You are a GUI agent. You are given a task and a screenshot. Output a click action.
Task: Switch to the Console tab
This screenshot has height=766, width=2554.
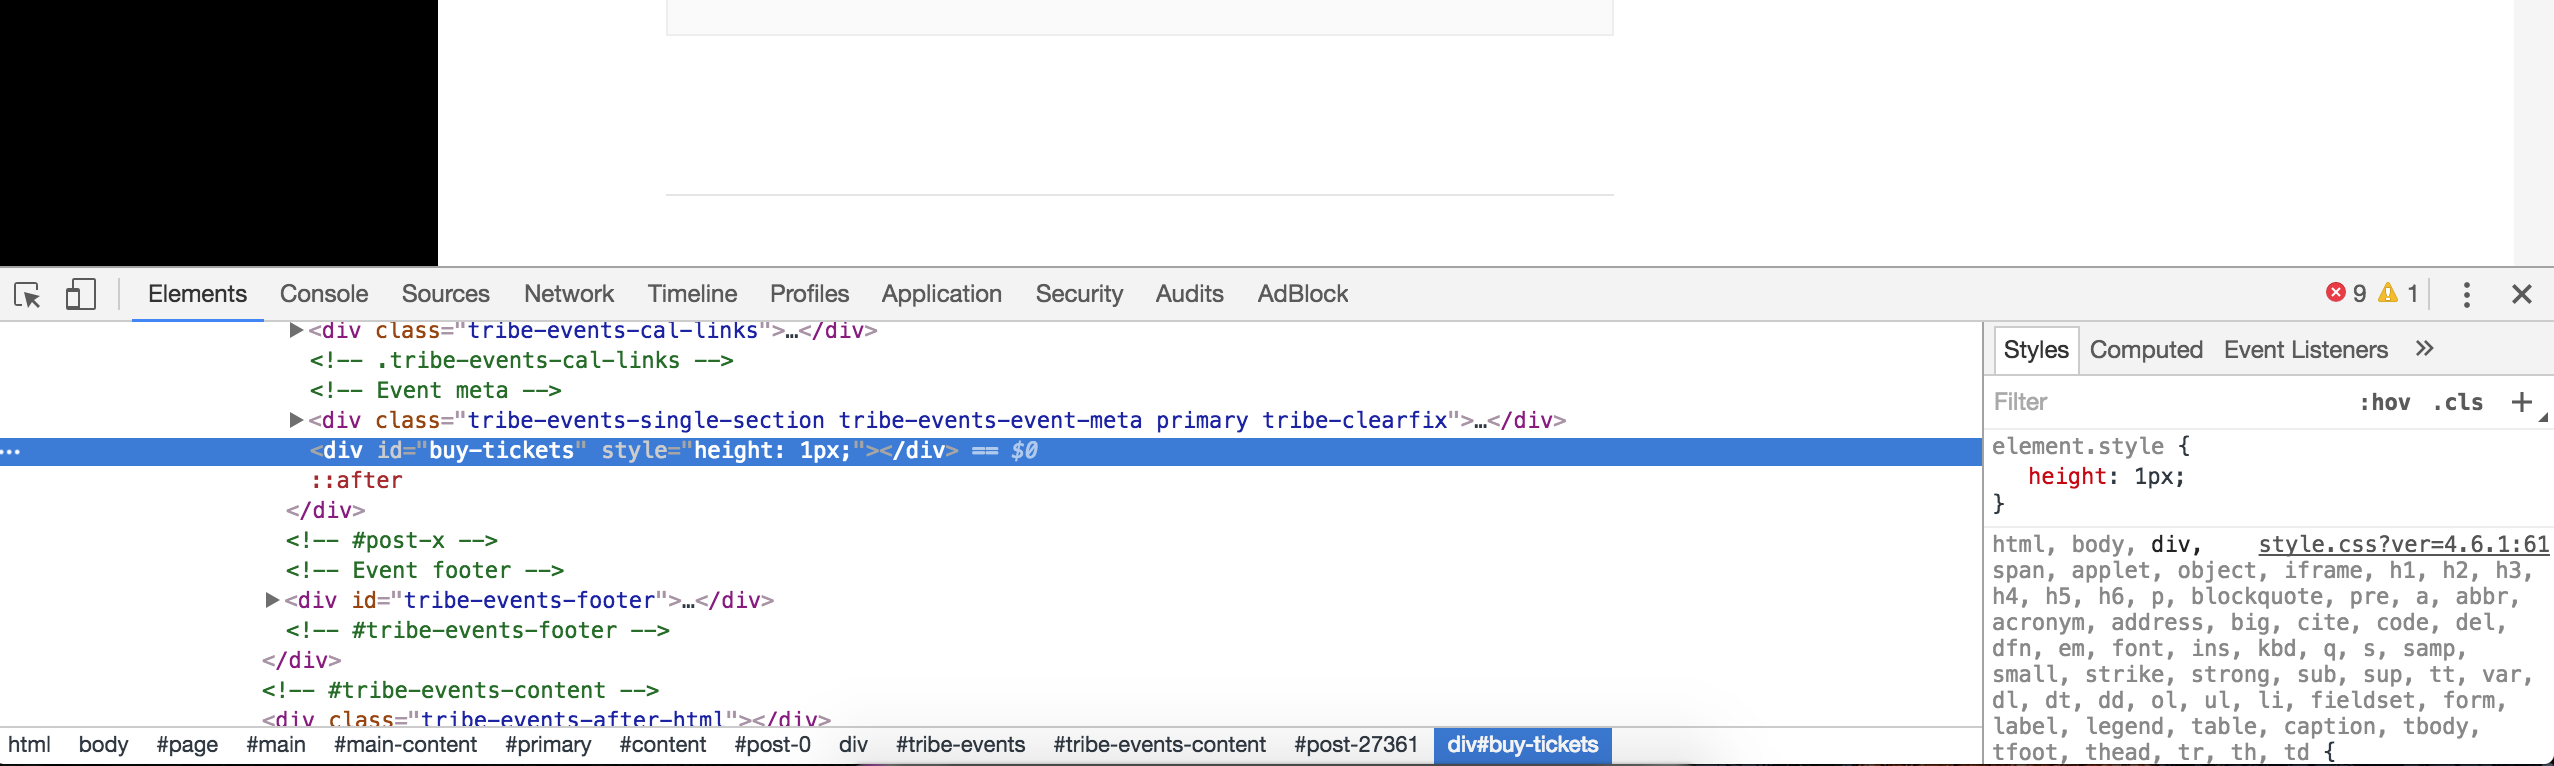324,294
